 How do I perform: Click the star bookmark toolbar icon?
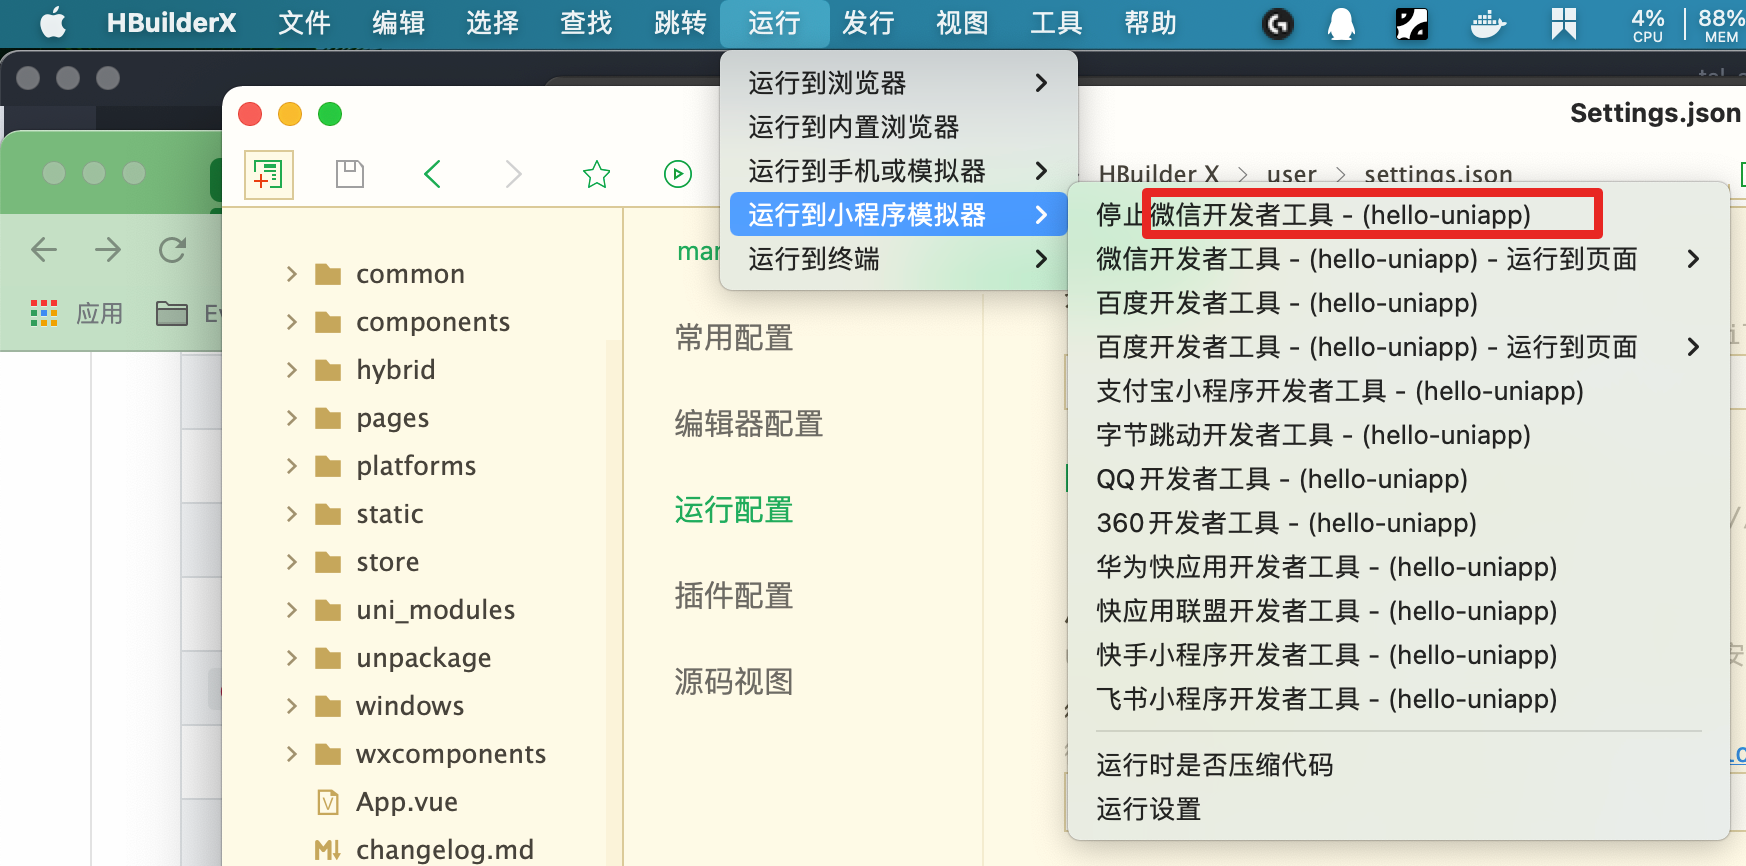[x=597, y=174]
